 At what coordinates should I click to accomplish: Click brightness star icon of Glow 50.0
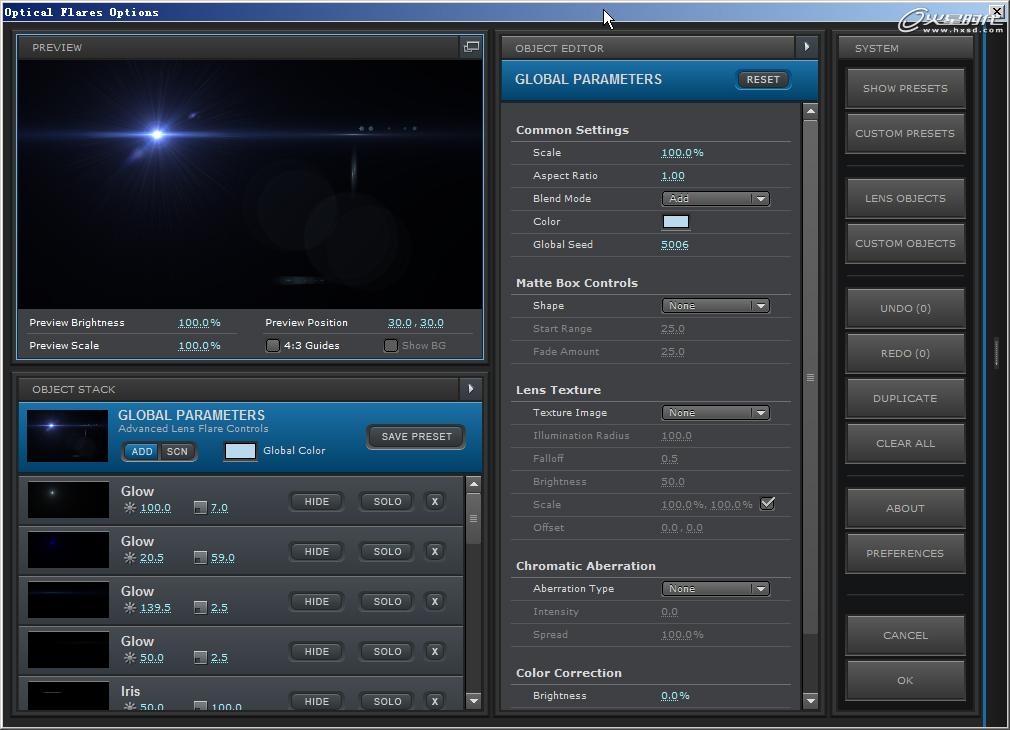[x=129, y=658]
